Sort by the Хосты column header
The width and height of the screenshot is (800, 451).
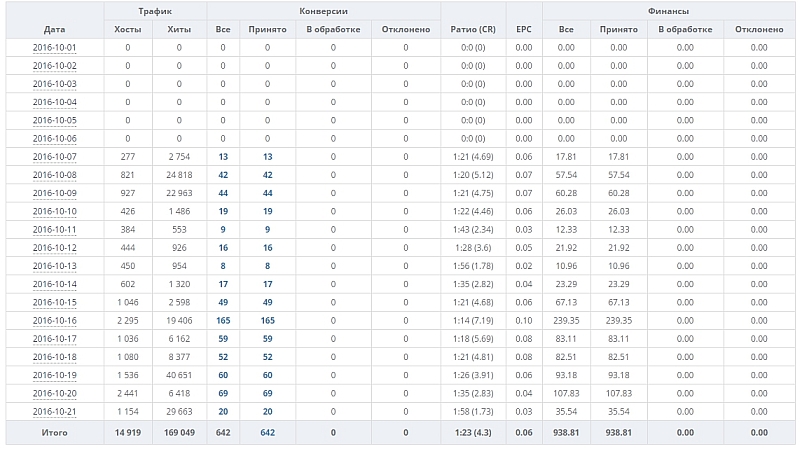click(x=128, y=29)
